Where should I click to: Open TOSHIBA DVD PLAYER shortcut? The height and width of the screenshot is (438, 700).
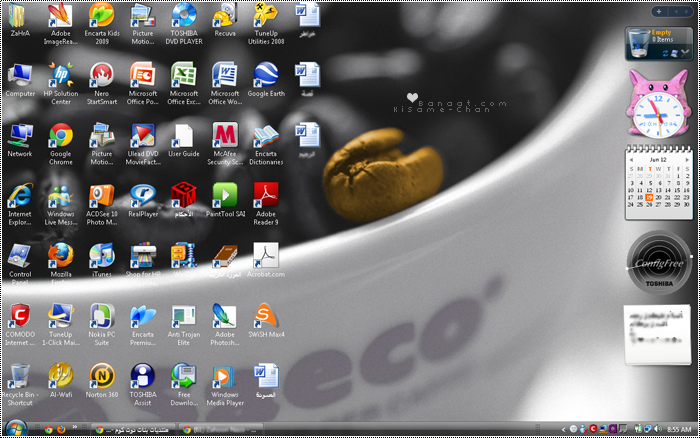click(184, 16)
